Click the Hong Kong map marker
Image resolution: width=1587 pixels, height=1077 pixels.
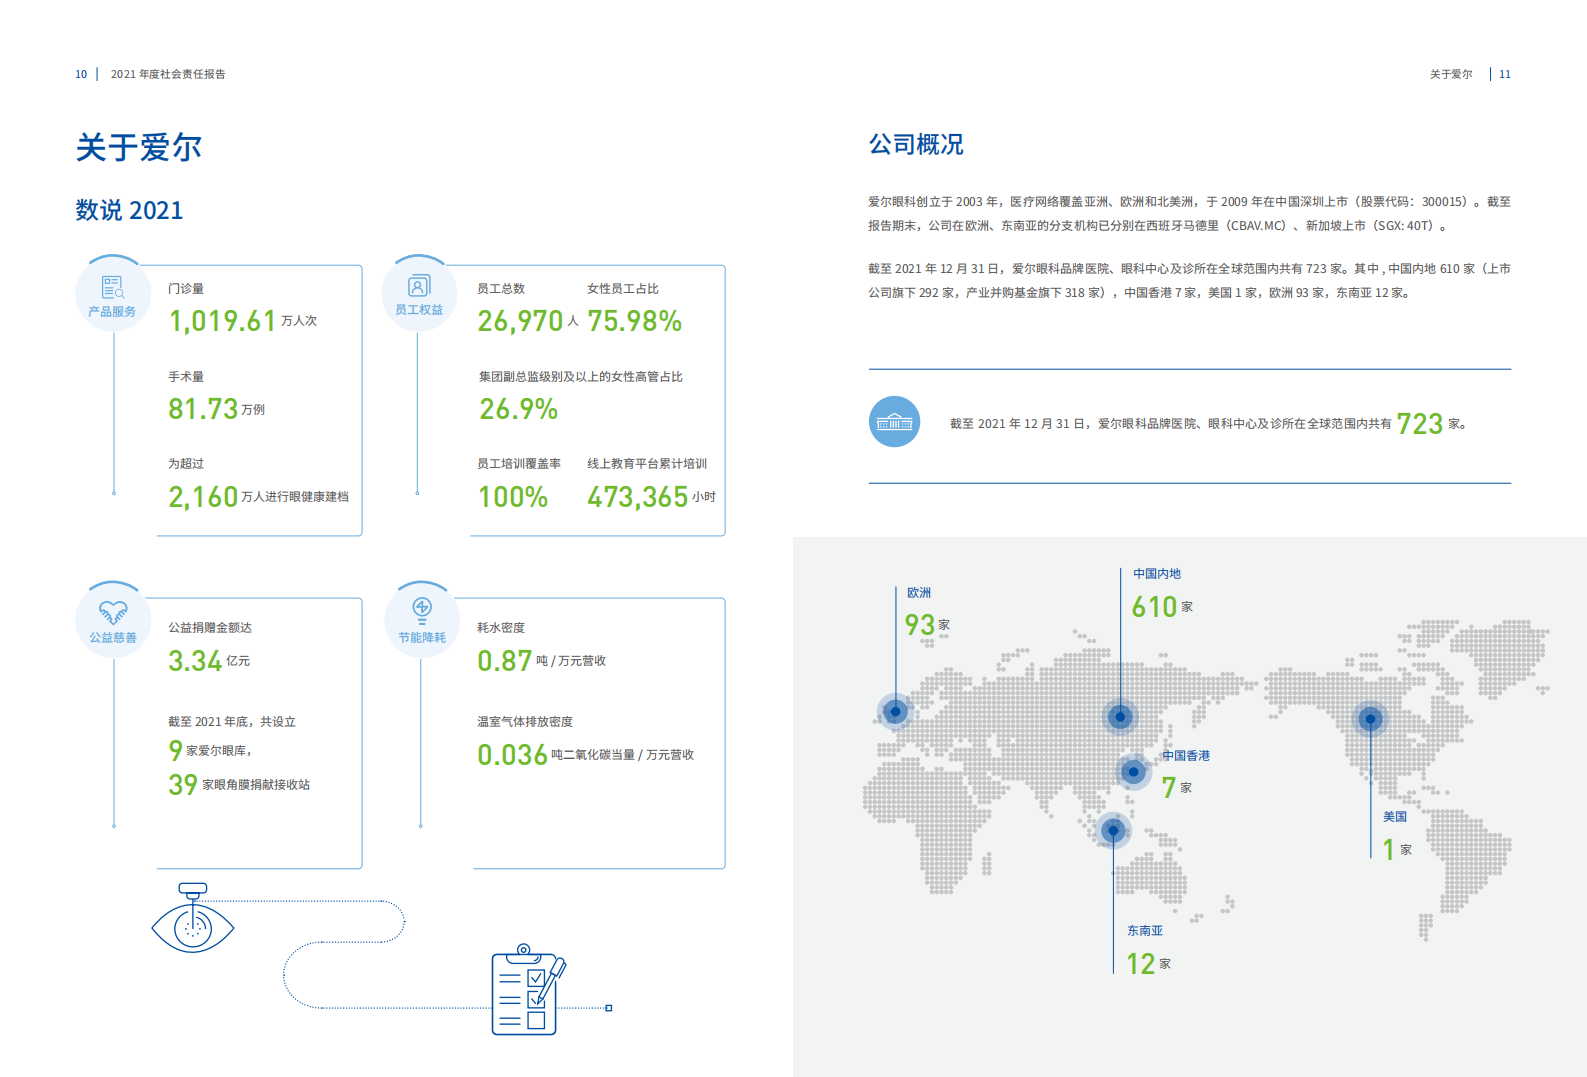(x=1133, y=772)
